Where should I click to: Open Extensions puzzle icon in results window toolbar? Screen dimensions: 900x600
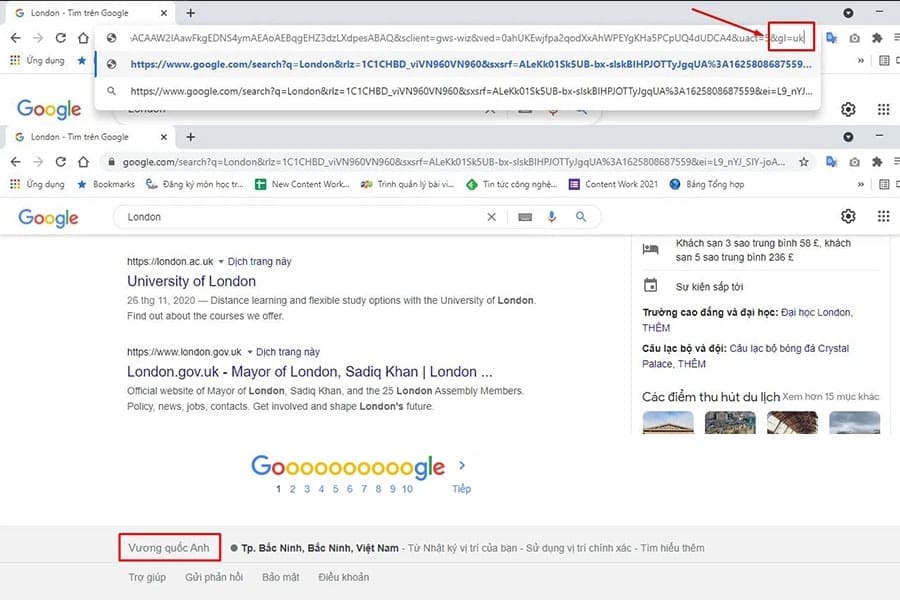[x=876, y=162]
